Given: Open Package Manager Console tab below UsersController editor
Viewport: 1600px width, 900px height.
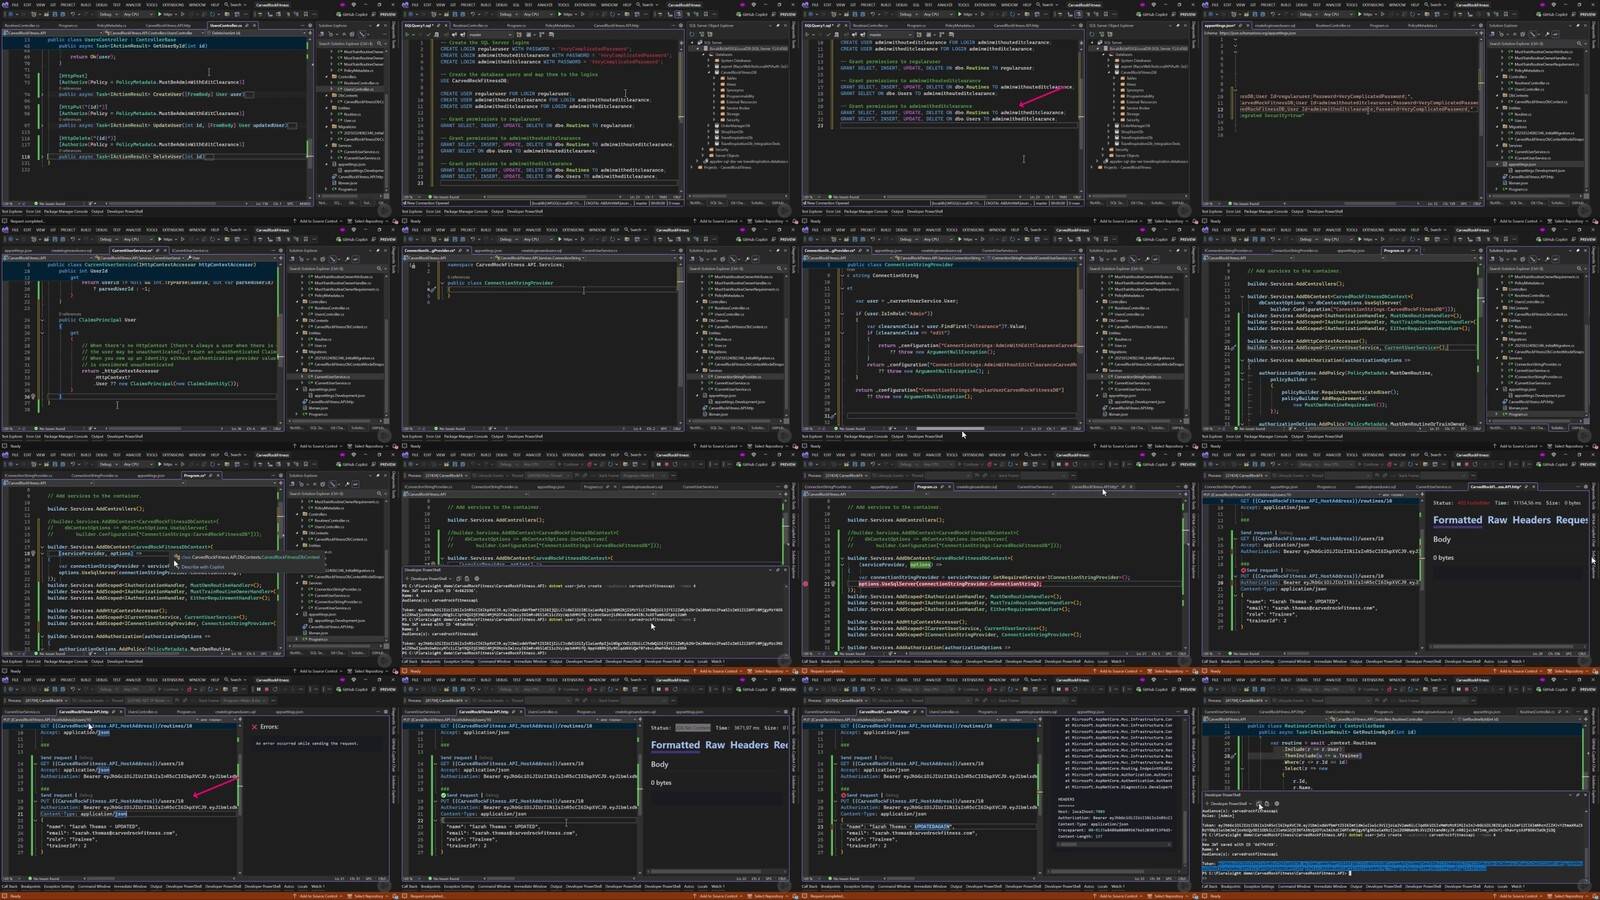Looking at the screenshot, I should tap(66, 211).
